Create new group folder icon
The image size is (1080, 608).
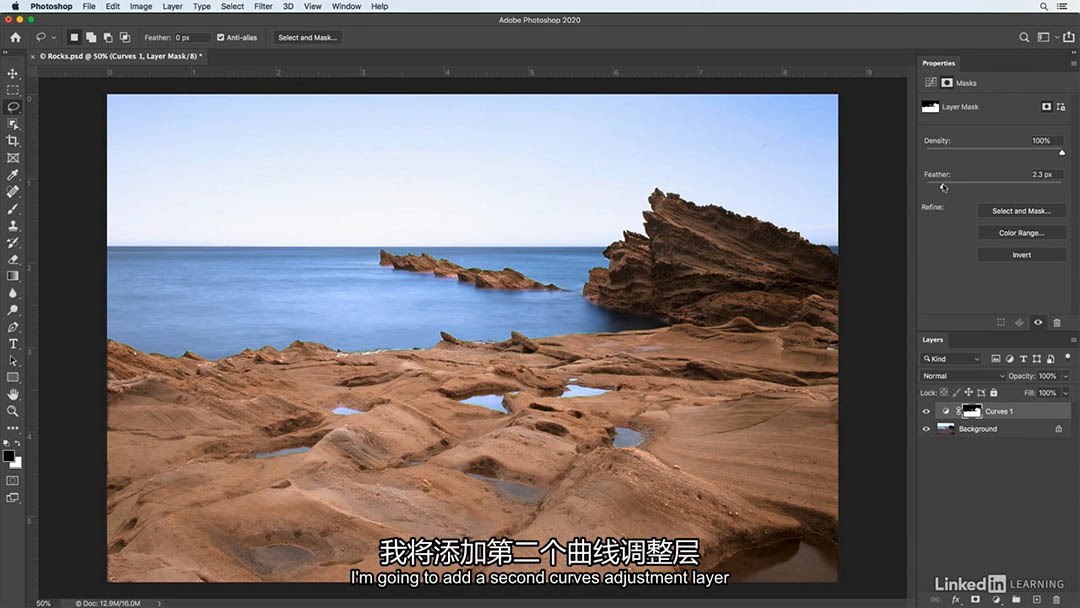[x=1016, y=600]
